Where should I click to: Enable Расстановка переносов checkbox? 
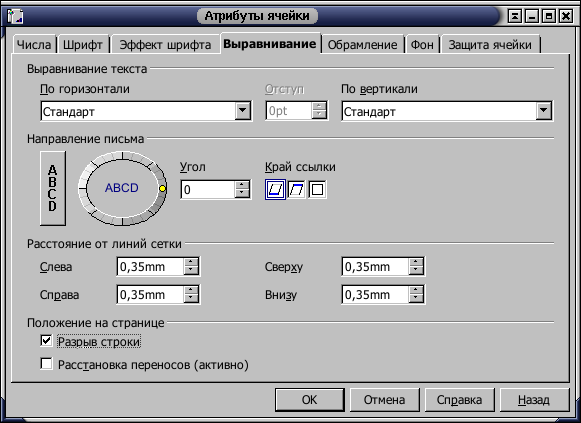pyautogui.click(x=46, y=364)
